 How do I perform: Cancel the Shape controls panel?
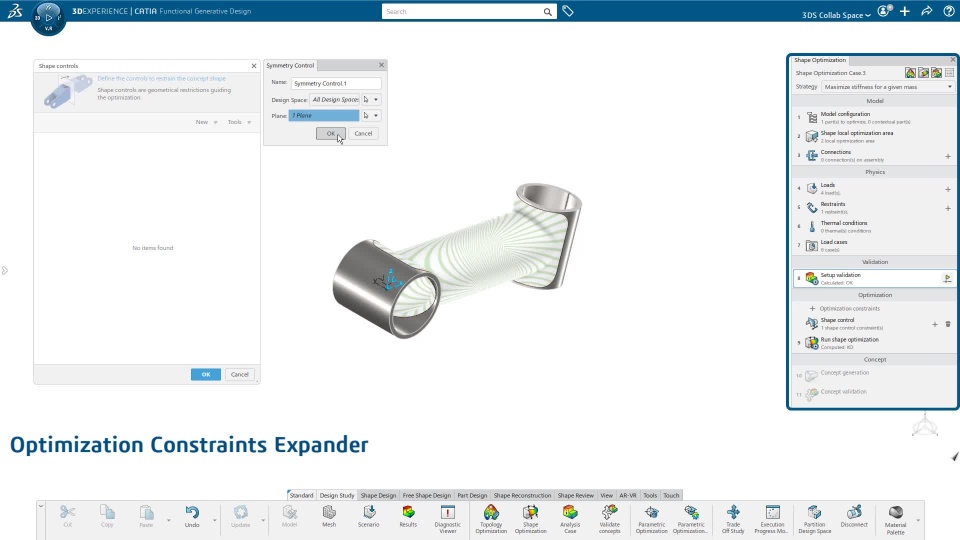pyautogui.click(x=239, y=374)
